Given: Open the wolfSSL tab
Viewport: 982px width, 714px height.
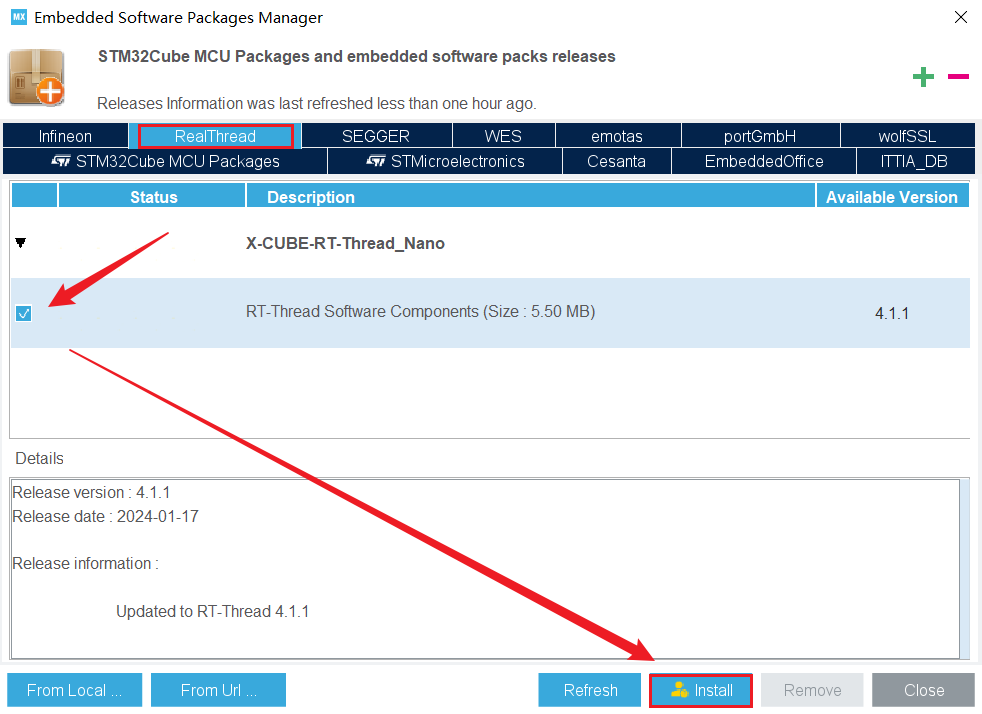Looking at the screenshot, I should click(907, 135).
